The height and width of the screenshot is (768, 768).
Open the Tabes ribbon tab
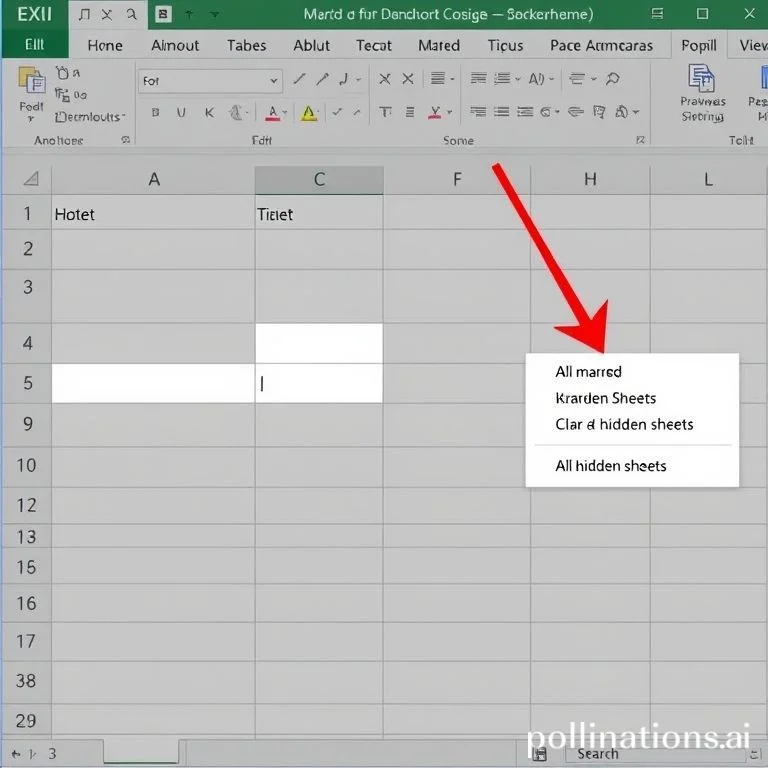click(246, 46)
